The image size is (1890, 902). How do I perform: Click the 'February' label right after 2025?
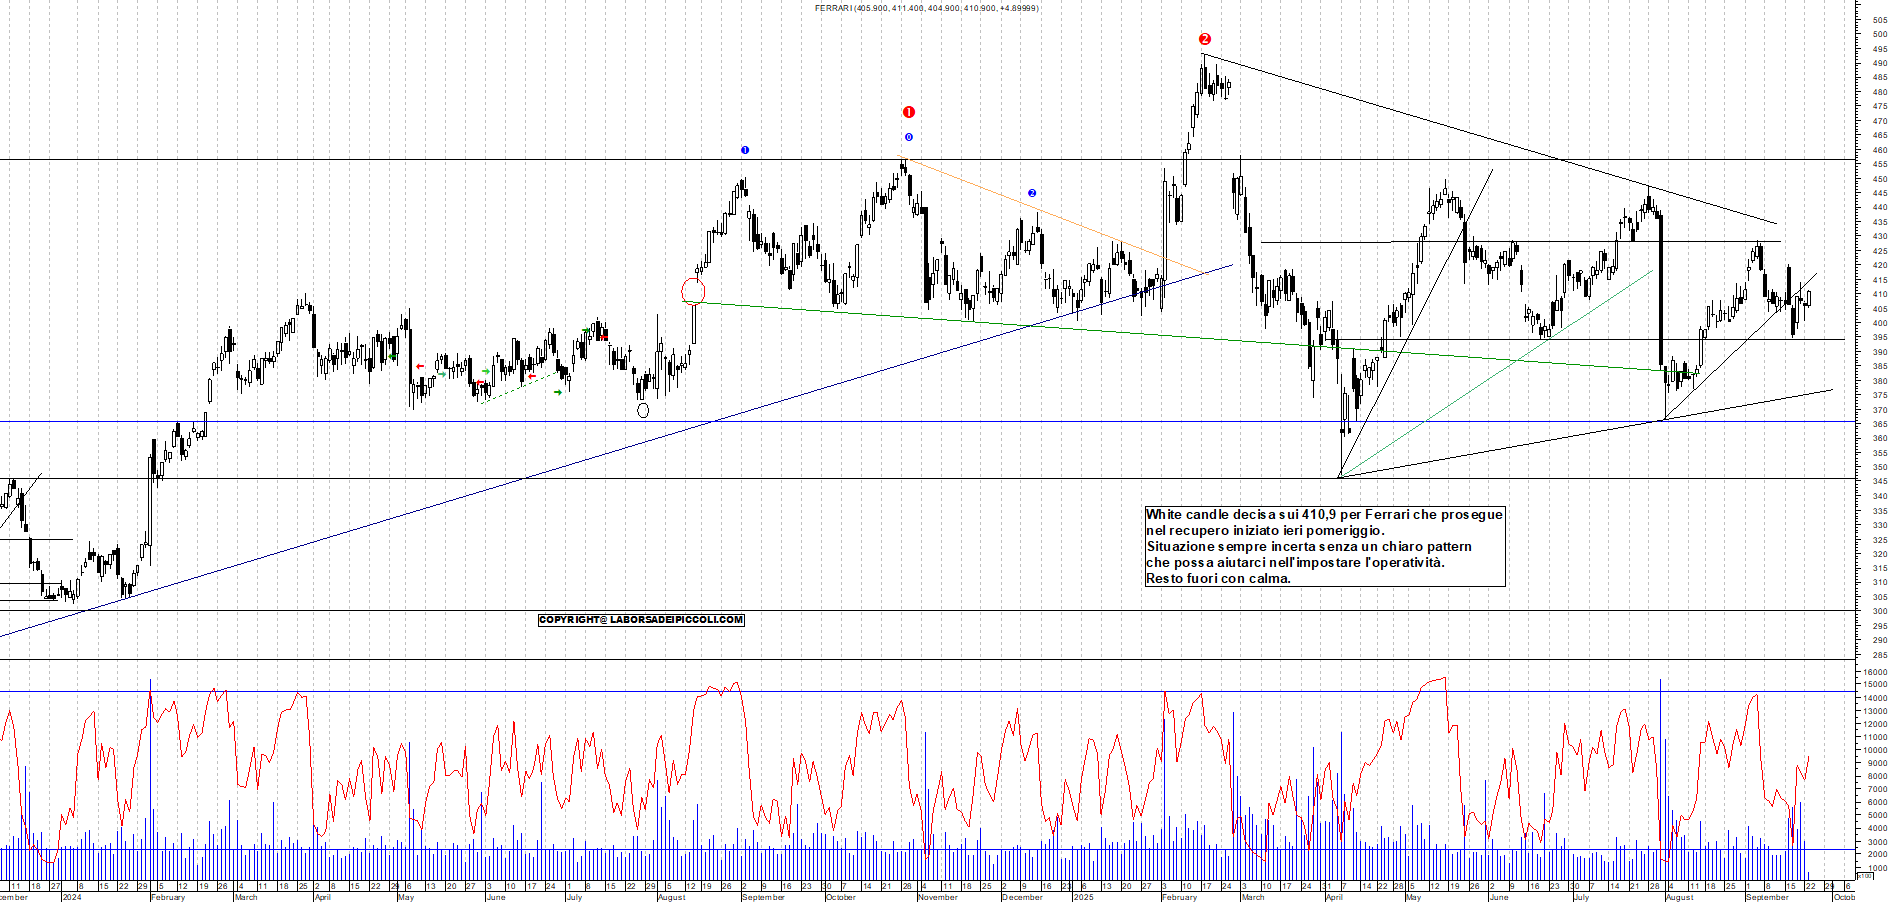tap(1179, 897)
